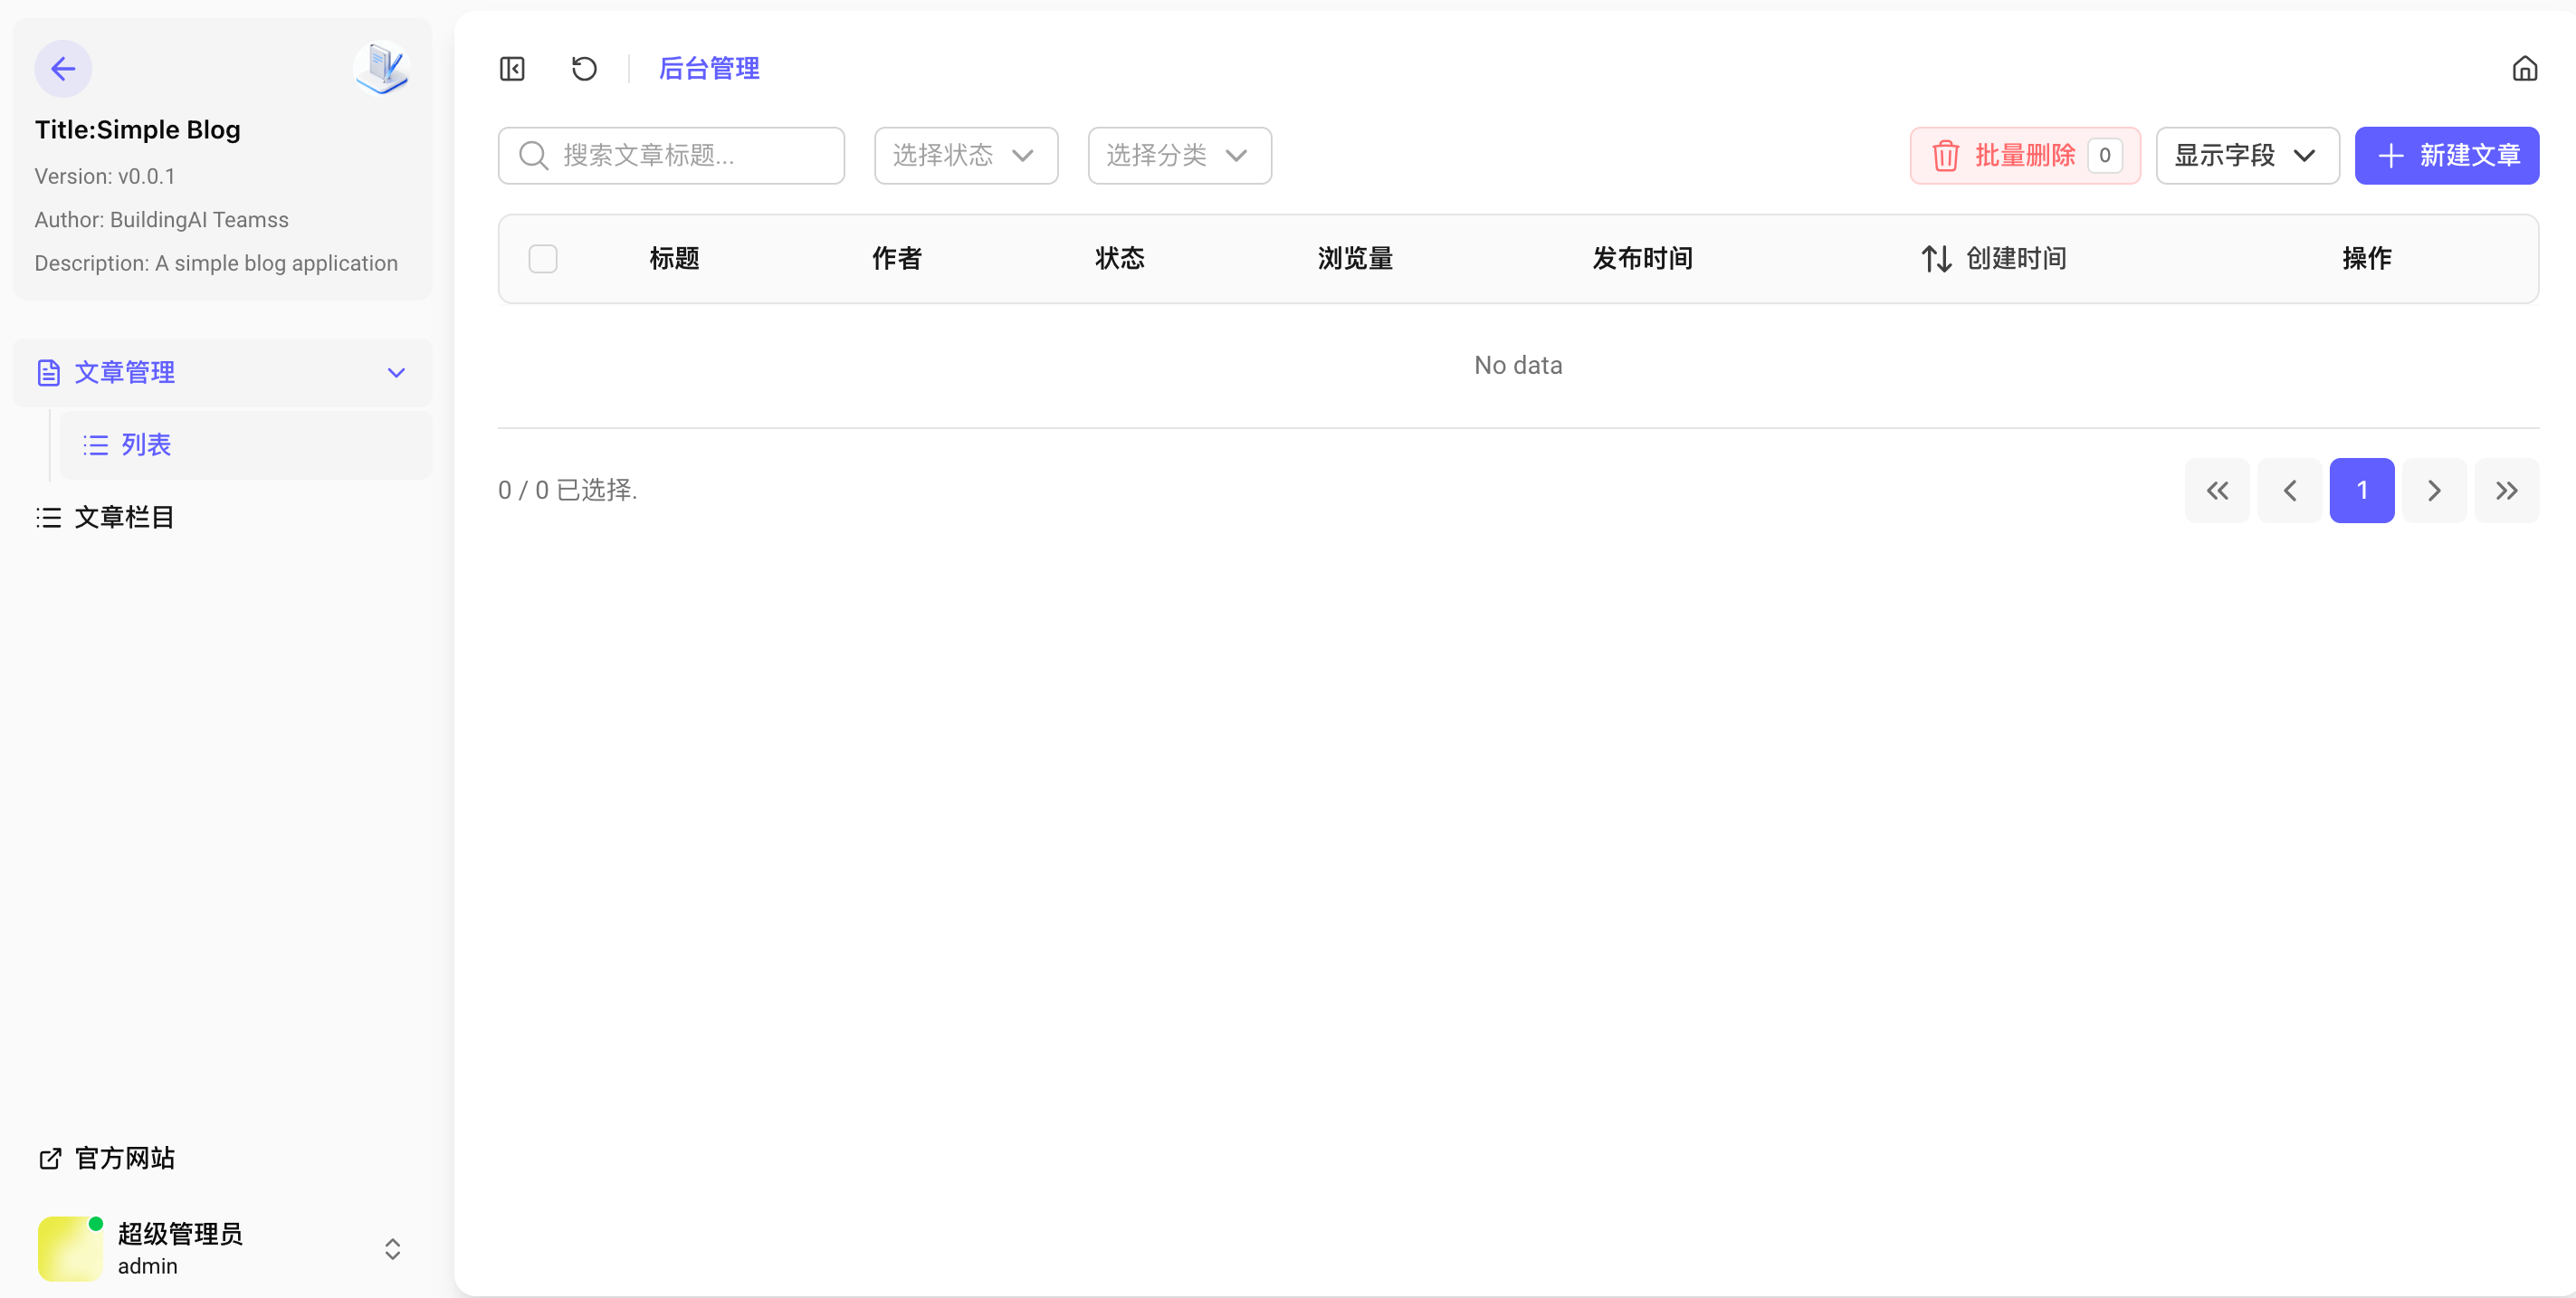This screenshot has width=2576, height=1298.
Task: Open the 选择状态 dropdown
Action: pyautogui.click(x=965, y=156)
